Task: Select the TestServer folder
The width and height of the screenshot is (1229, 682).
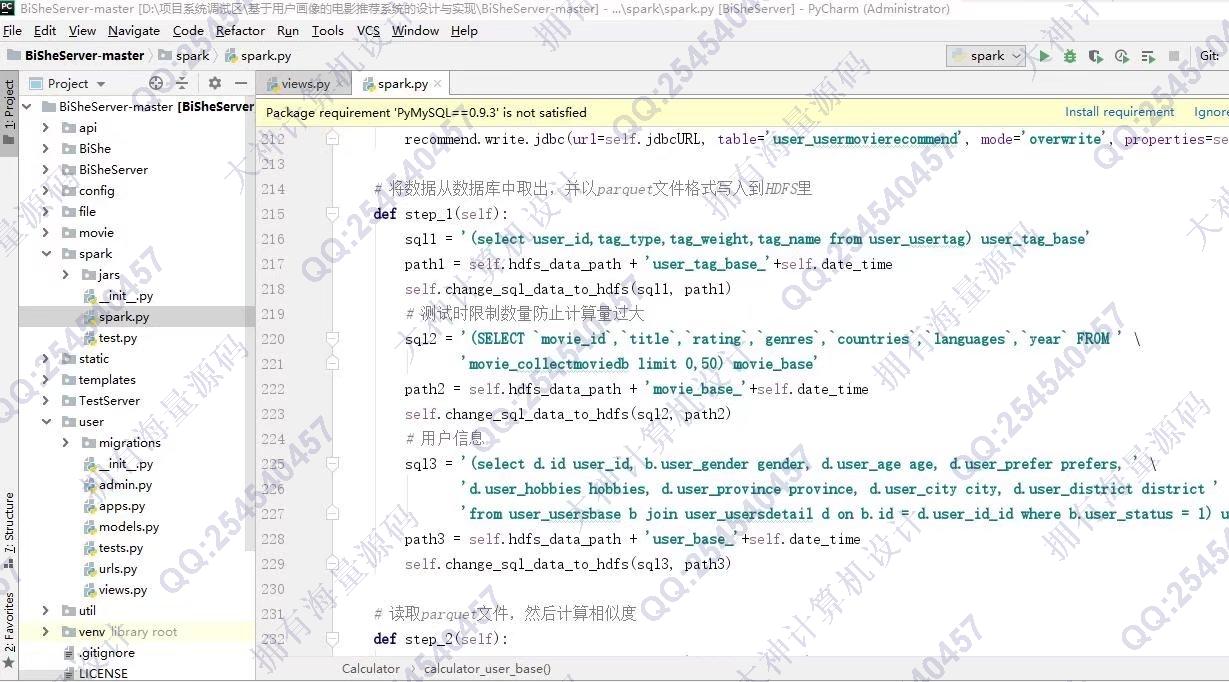Action: pyautogui.click(x=109, y=401)
